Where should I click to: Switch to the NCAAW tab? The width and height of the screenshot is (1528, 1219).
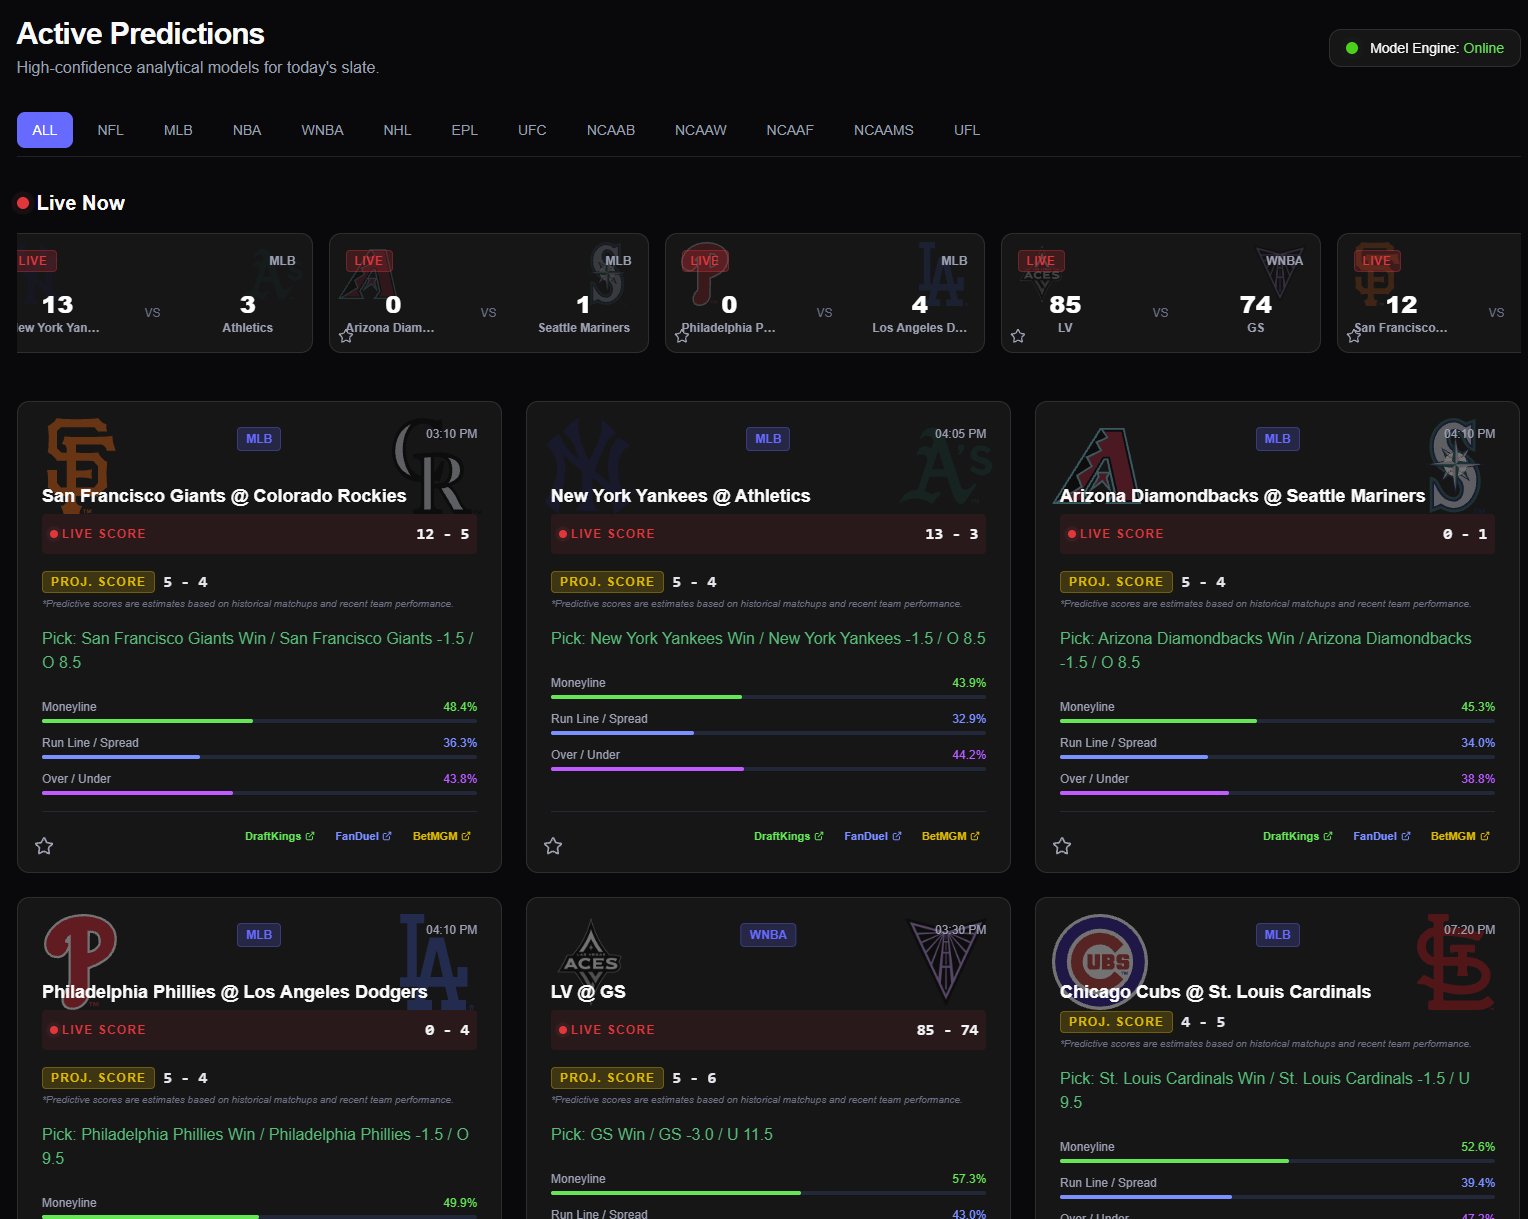pyautogui.click(x=701, y=130)
